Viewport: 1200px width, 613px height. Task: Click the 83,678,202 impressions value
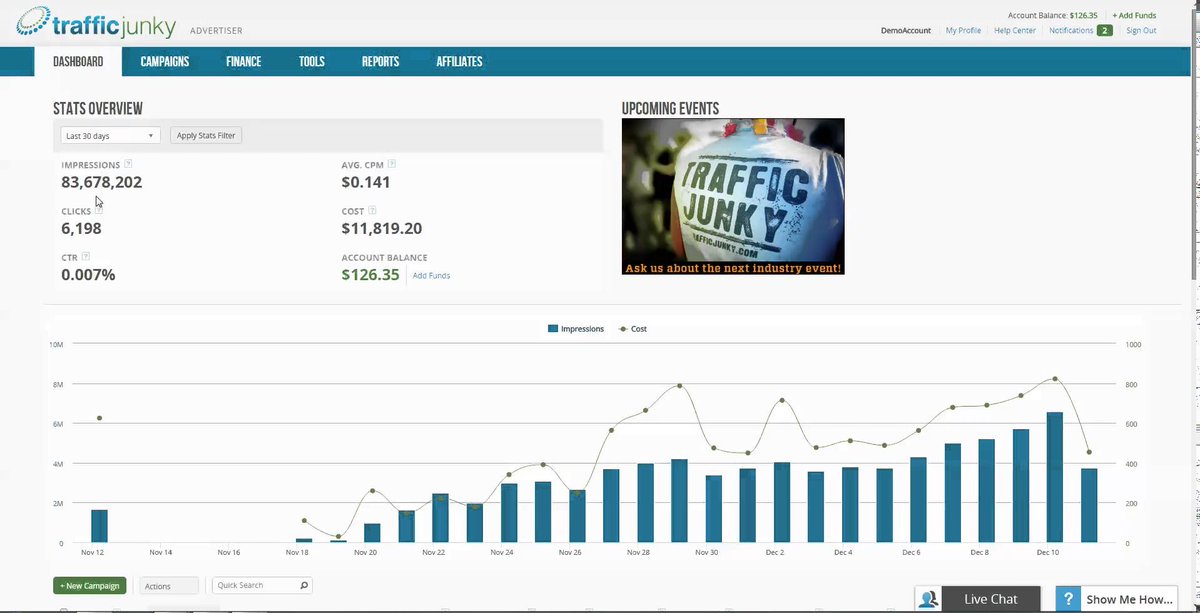point(102,182)
